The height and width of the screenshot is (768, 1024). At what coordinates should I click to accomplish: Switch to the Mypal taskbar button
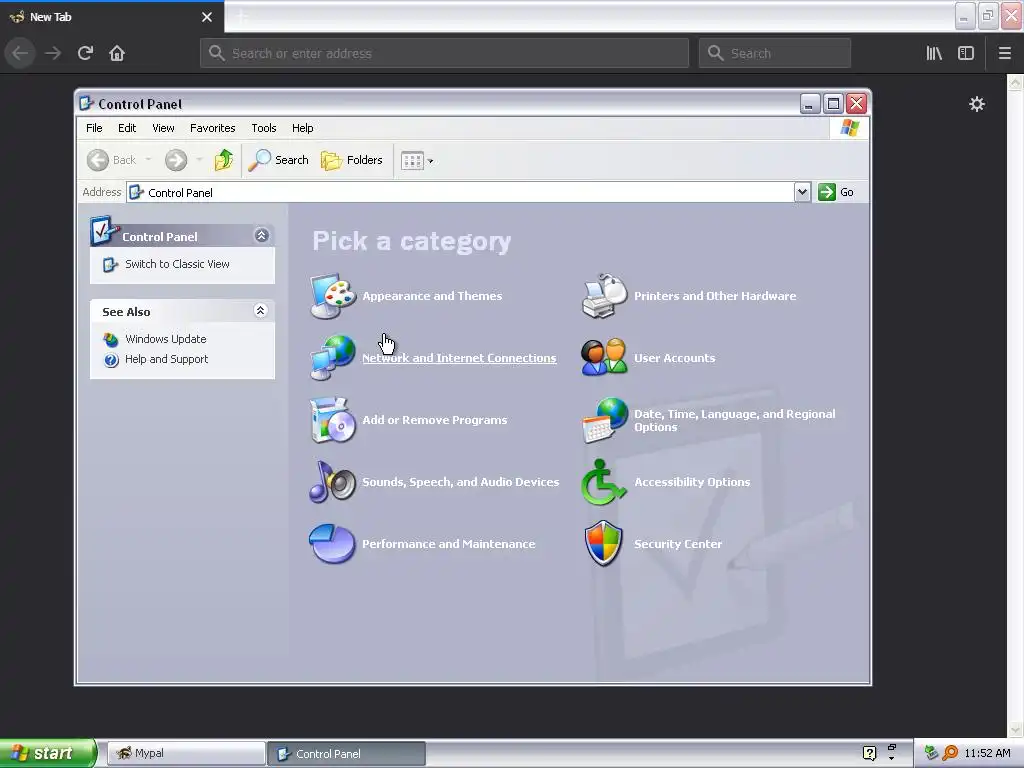(x=186, y=753)
